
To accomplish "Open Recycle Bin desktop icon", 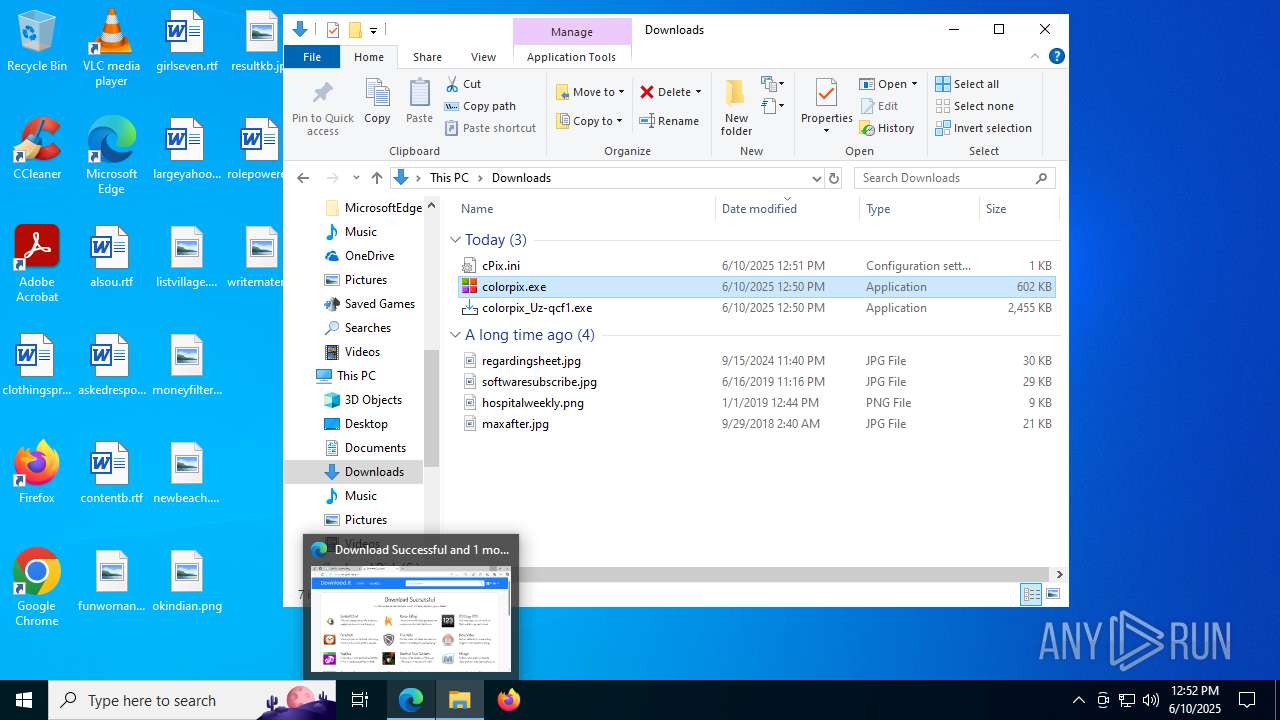I will point(37,42).
